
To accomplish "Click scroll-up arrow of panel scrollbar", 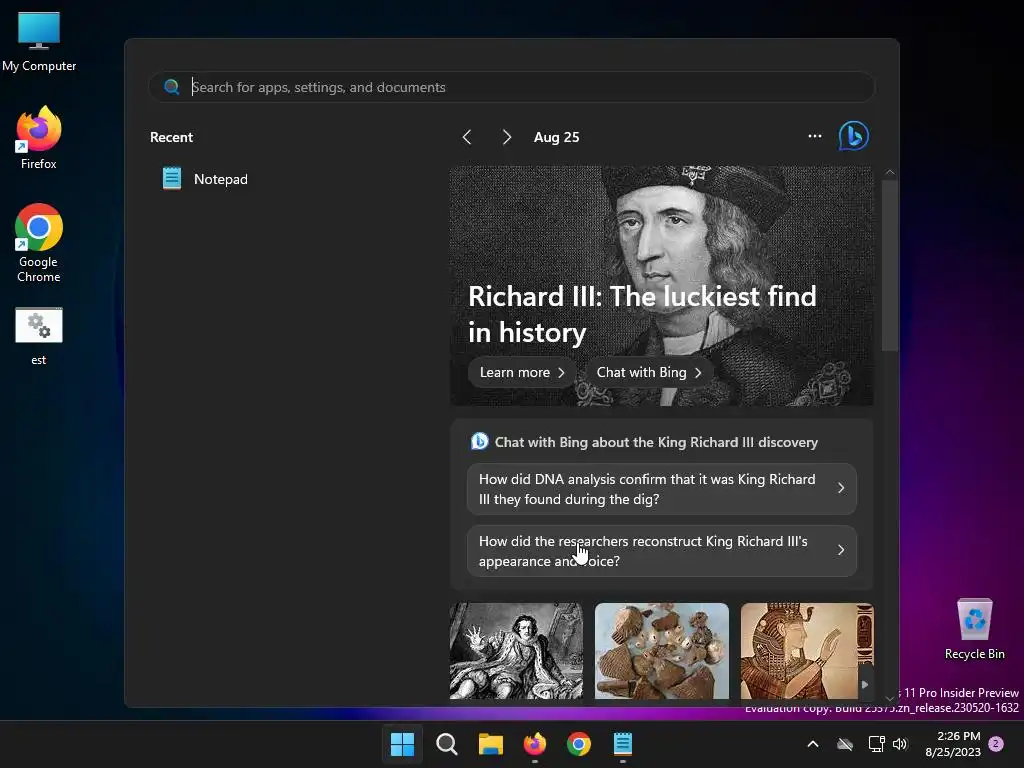I will (889, 172).
